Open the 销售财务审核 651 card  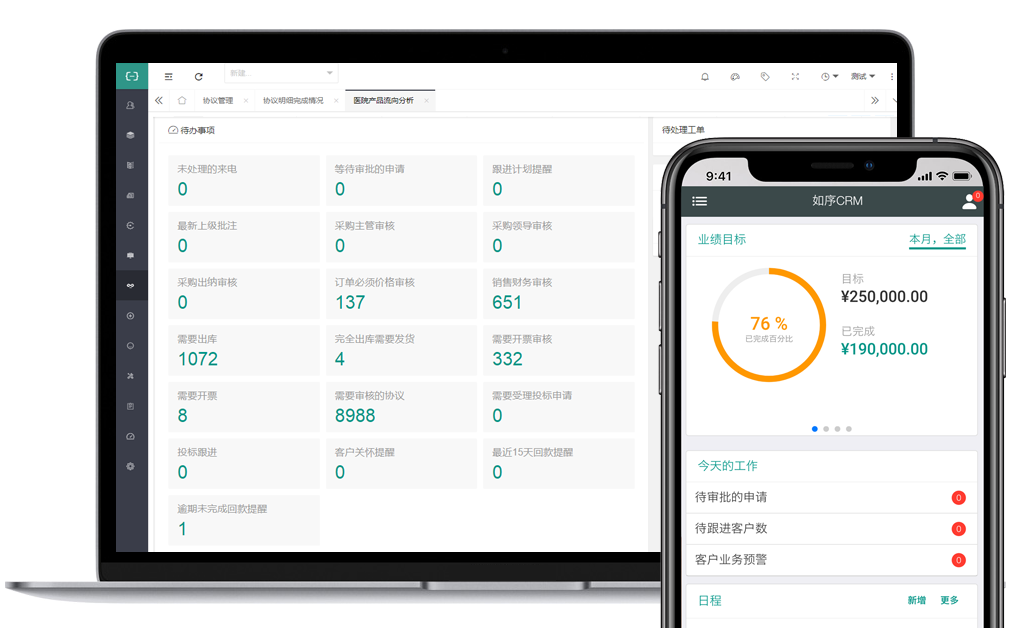[558, 294]
